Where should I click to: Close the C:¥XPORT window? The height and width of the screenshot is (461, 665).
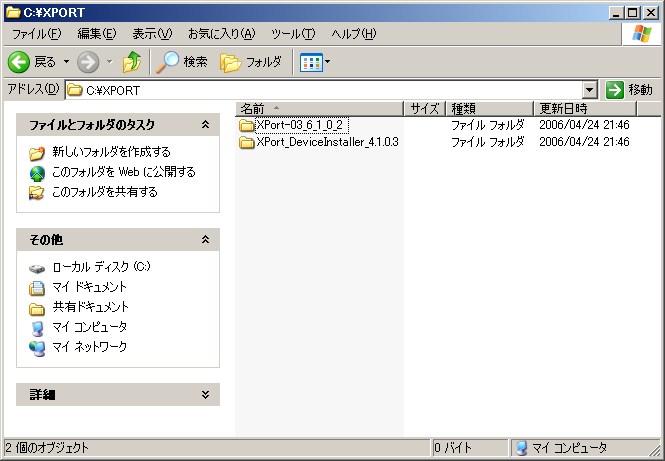pos(651,13)
